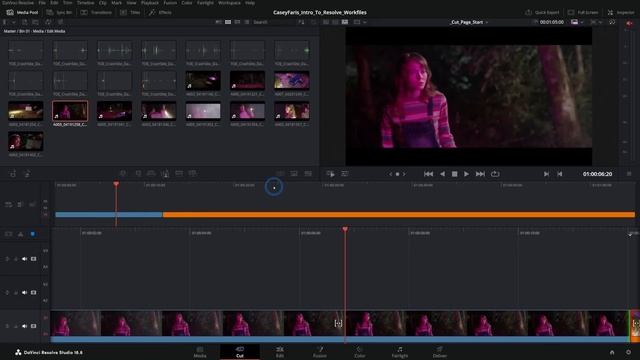Open the Transitions panel
Viewport: 640px width, 360px height.
[96, 13]
